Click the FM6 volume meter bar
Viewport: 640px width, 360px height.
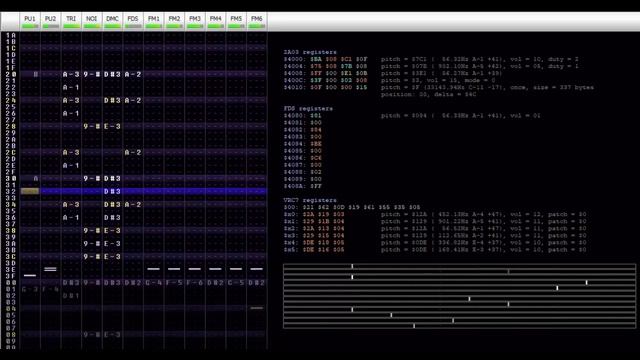(x=257, y=27)
